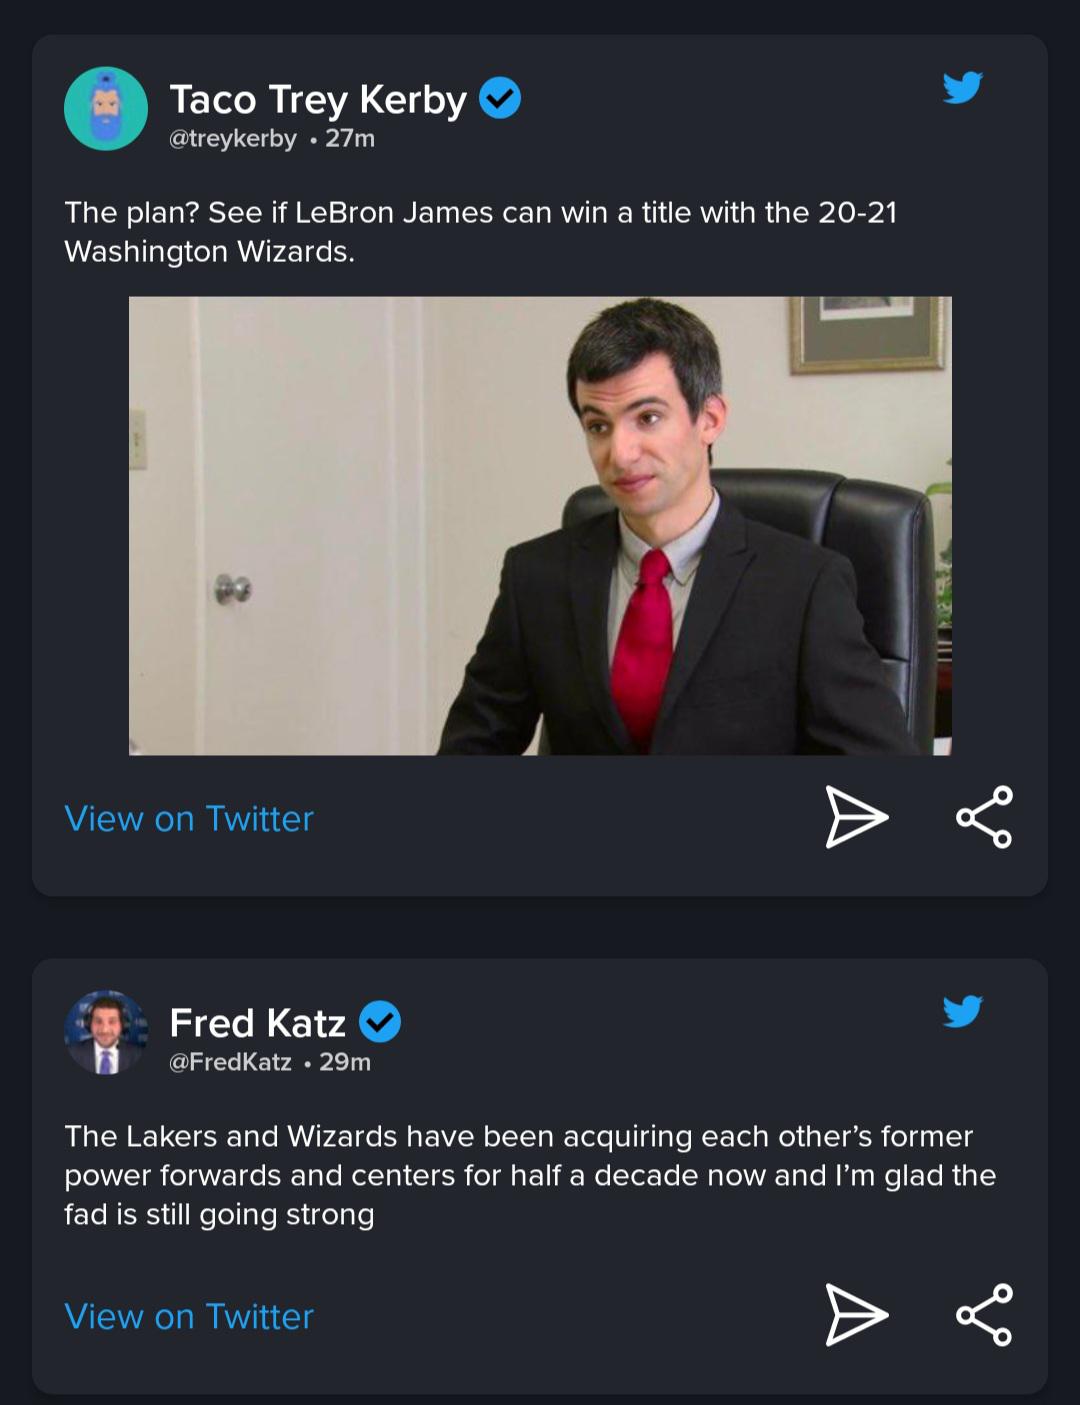Viewport: 1080px width, 1405px height.
Task: Click the Twitter bird icon on Trey Kerby's tweet
Action: (x=962, y=88)
